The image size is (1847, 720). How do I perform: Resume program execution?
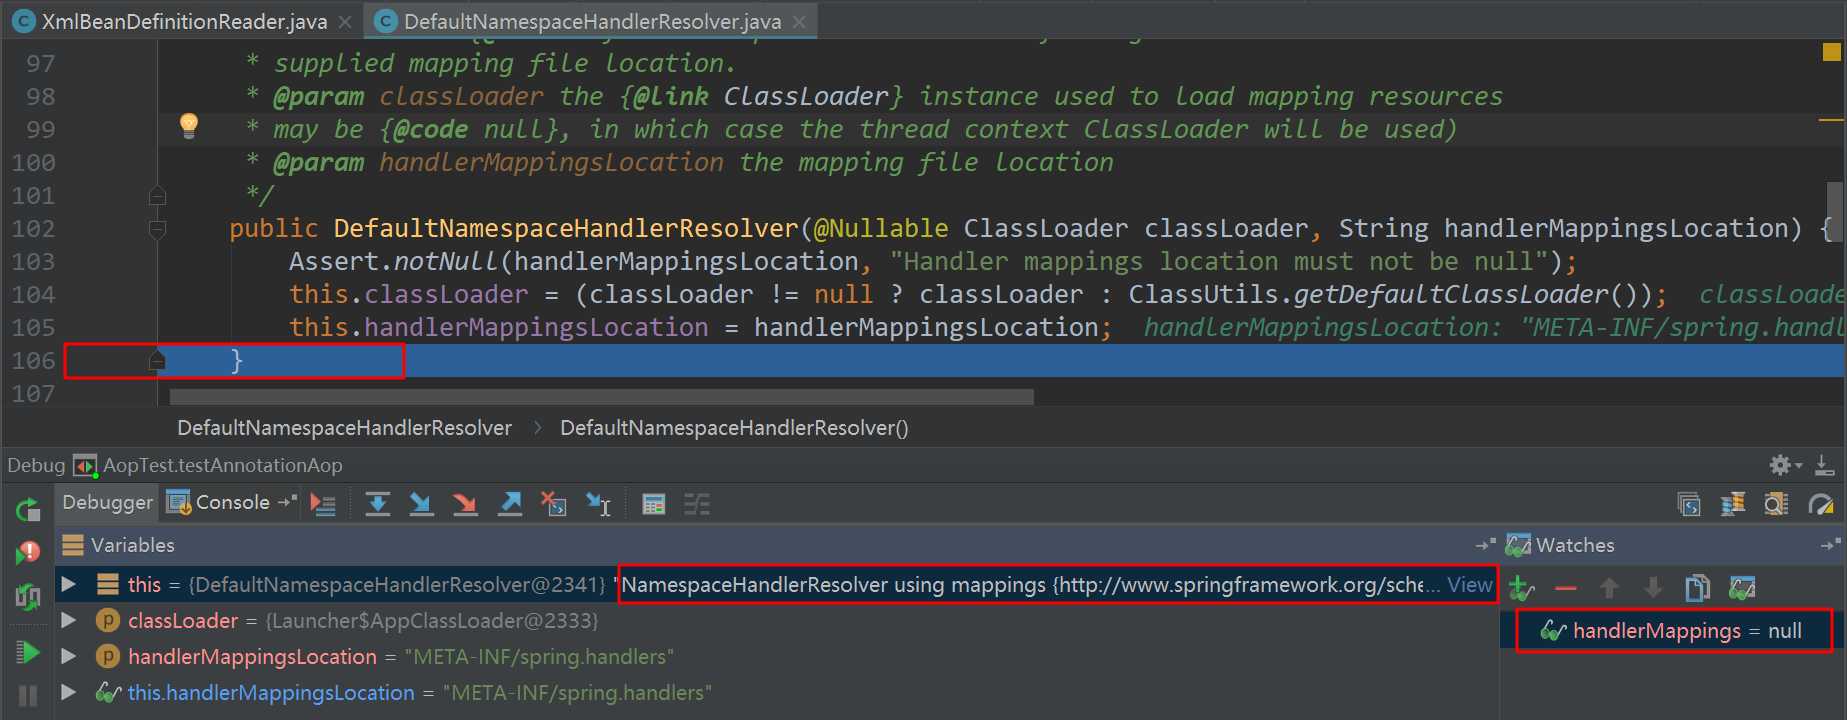click(28, 653)
